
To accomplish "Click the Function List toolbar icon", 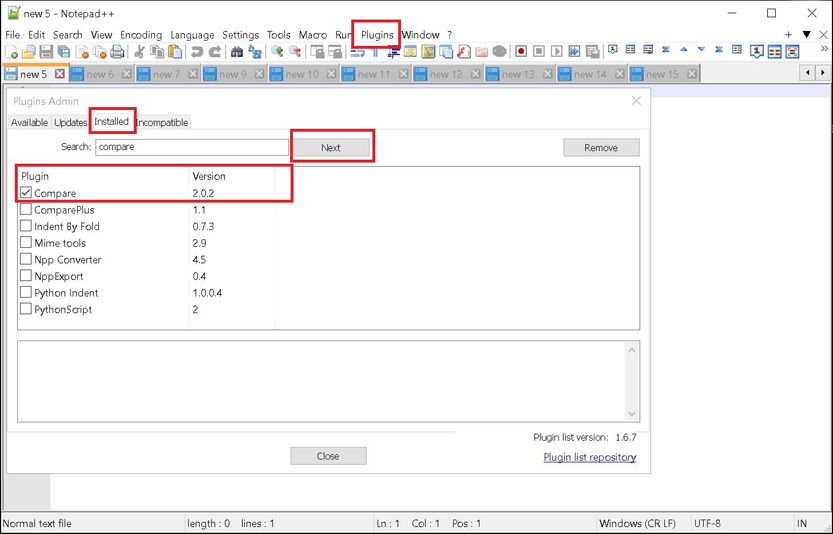I will pyautogui.click(x=464, y=52).
